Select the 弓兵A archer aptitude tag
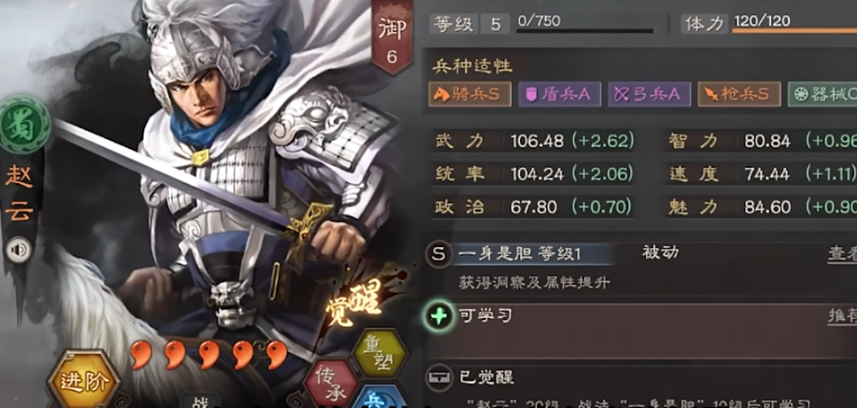This screenshot has height=409, width=857. pos(649,95)
